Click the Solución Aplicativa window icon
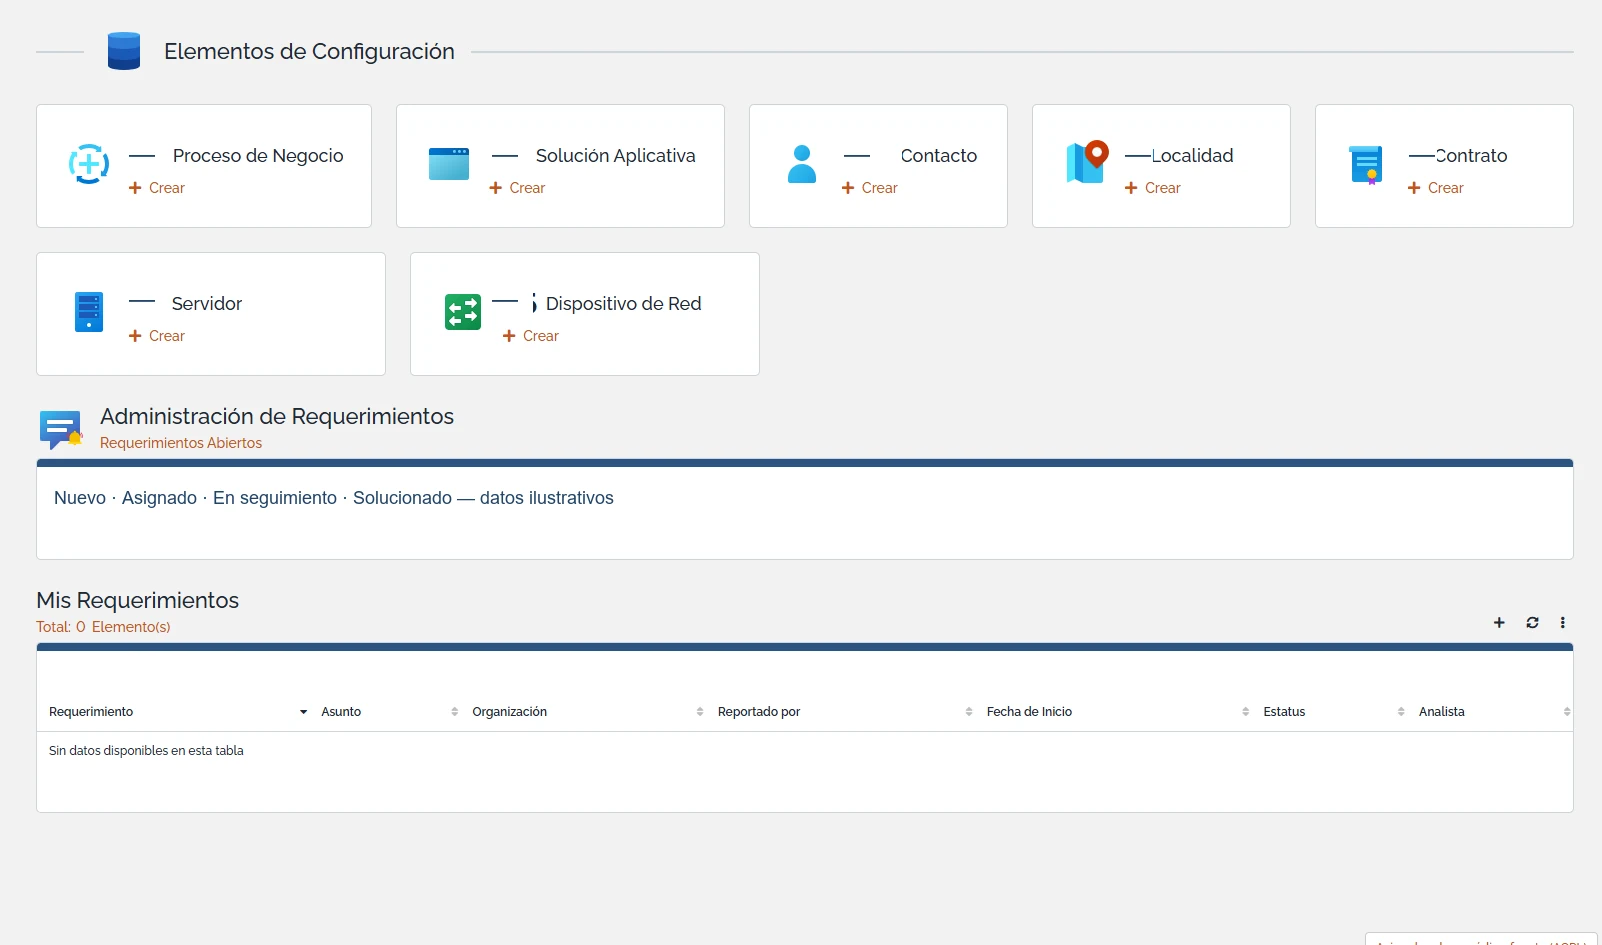The image size is (1602, 945). coord(449,164)
